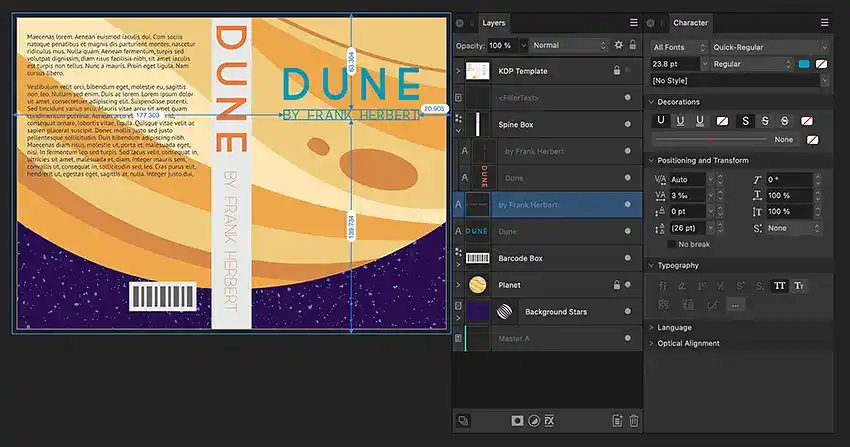This screenshot has height=447, width=850.
Task: Toggle visibility of Master A layer
Action: pyautogui.click(x=627, y=338)
